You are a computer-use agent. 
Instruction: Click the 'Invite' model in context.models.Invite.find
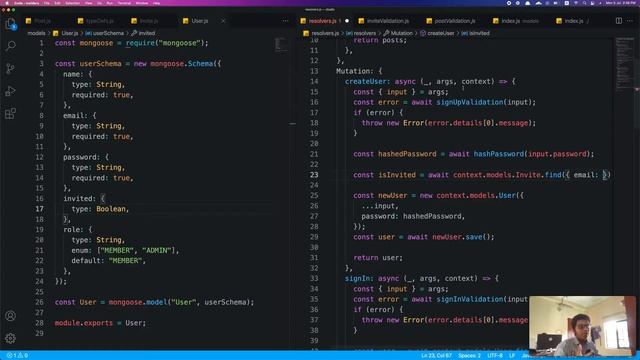coord(528,175)
